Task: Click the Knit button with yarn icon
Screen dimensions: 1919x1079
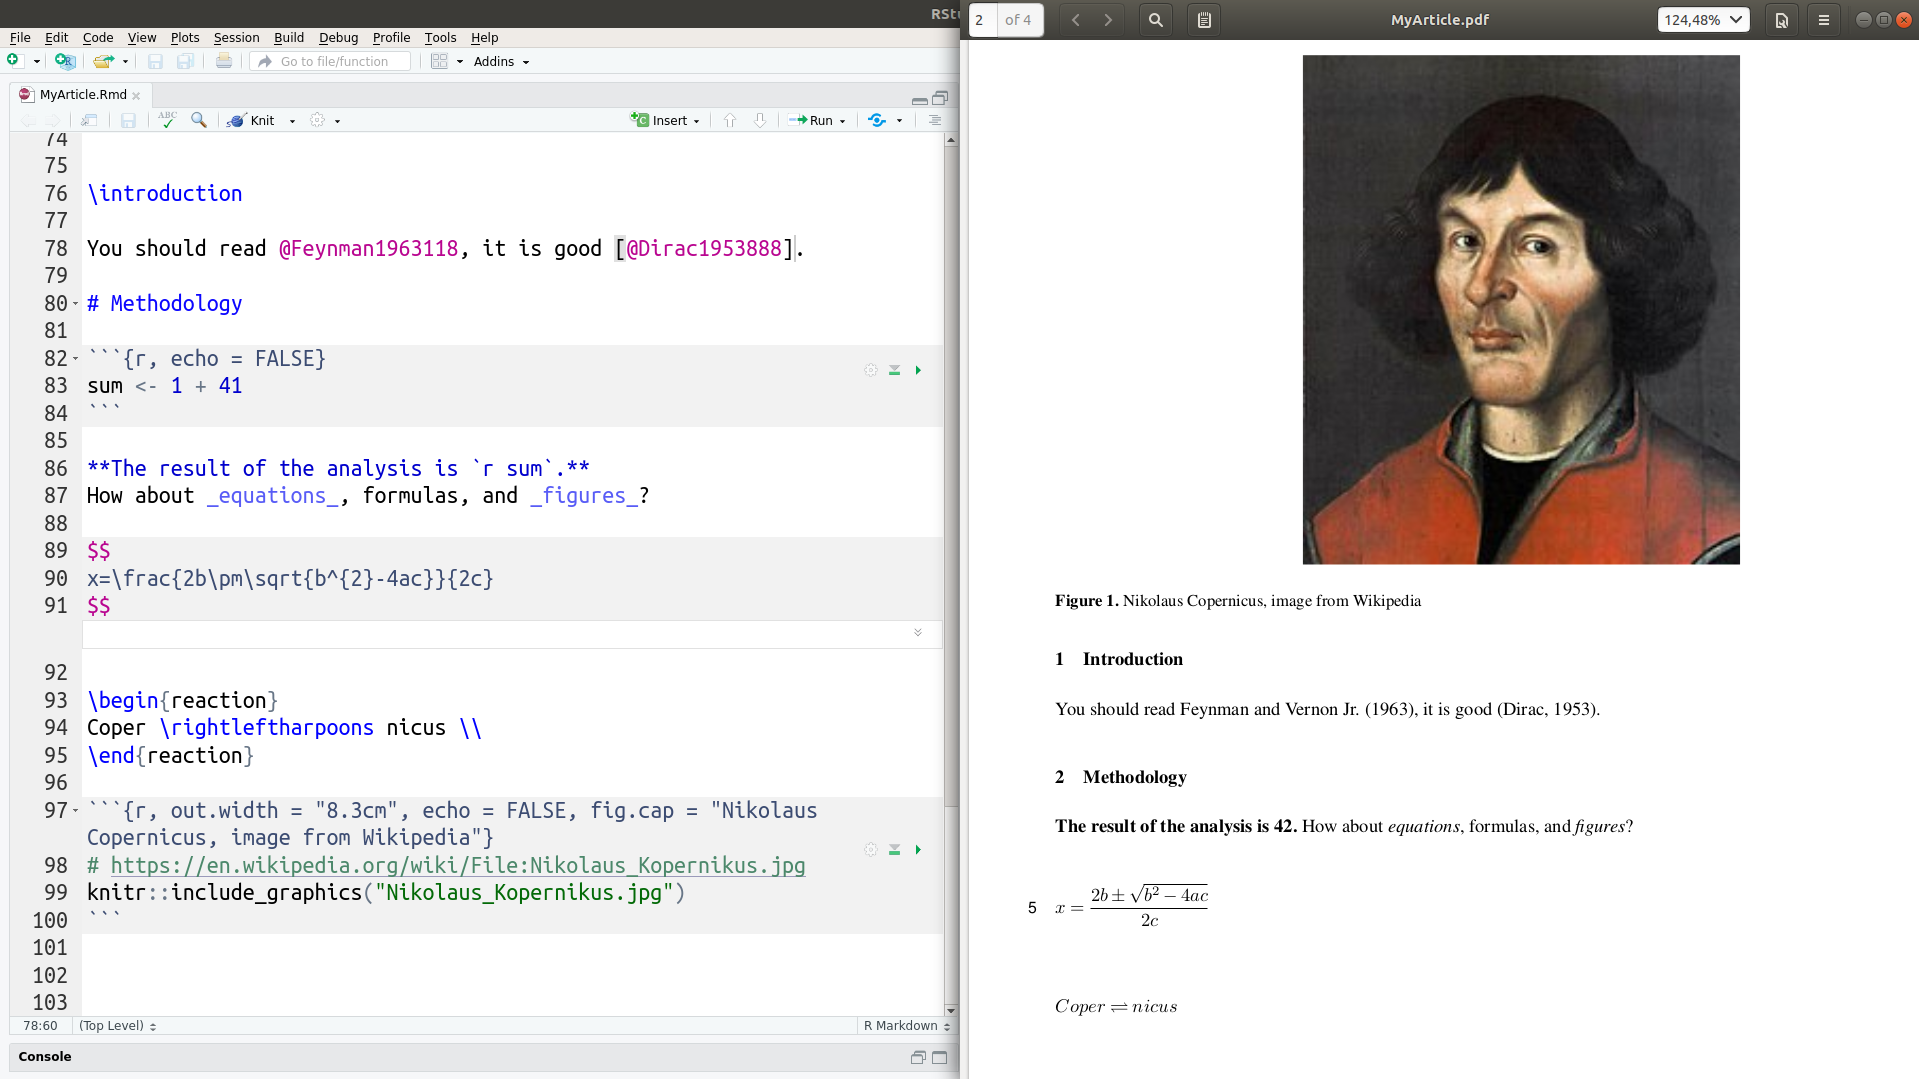Action: tap(251, 120)
